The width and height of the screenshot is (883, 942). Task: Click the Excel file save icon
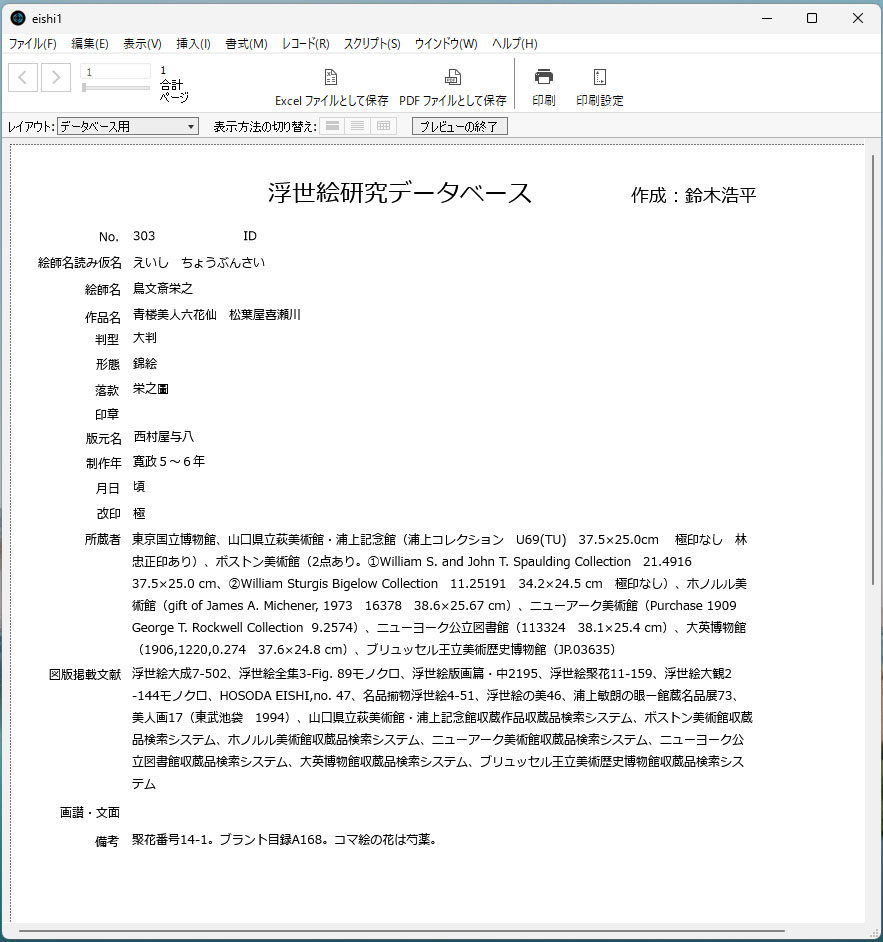[331, 77]
